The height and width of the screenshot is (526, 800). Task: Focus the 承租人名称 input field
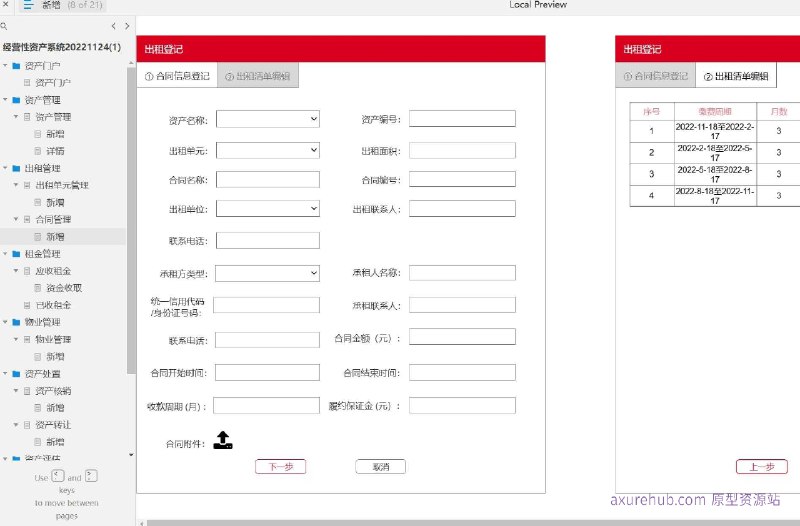coord(462,273)
